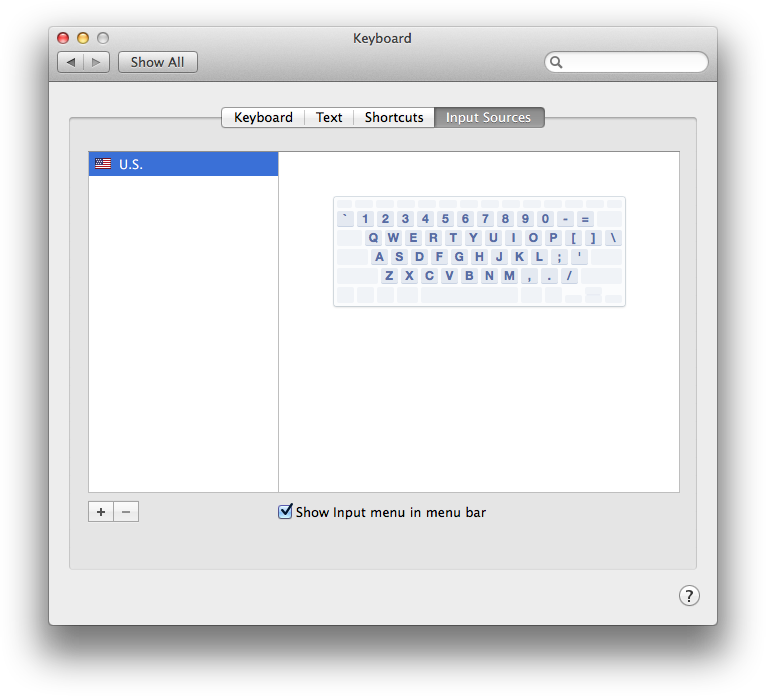766x696 pixels.
Task: Focus the search field in the toolbar
Action: click(632, 62)
